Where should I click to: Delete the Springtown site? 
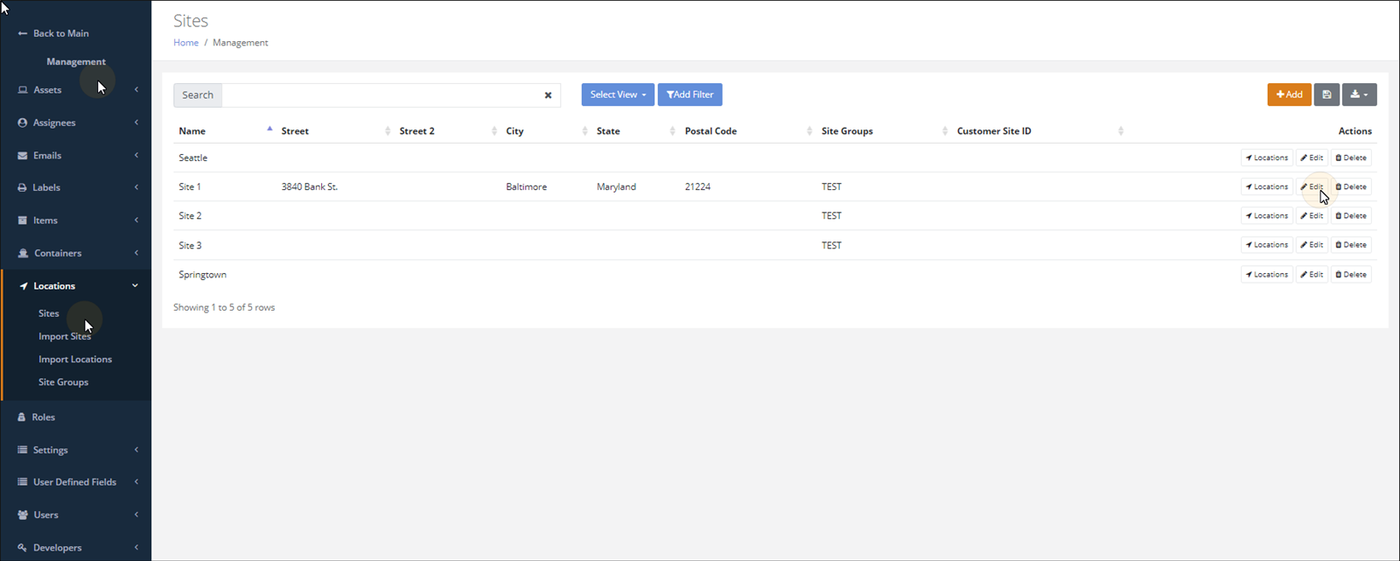[1351, 274]
